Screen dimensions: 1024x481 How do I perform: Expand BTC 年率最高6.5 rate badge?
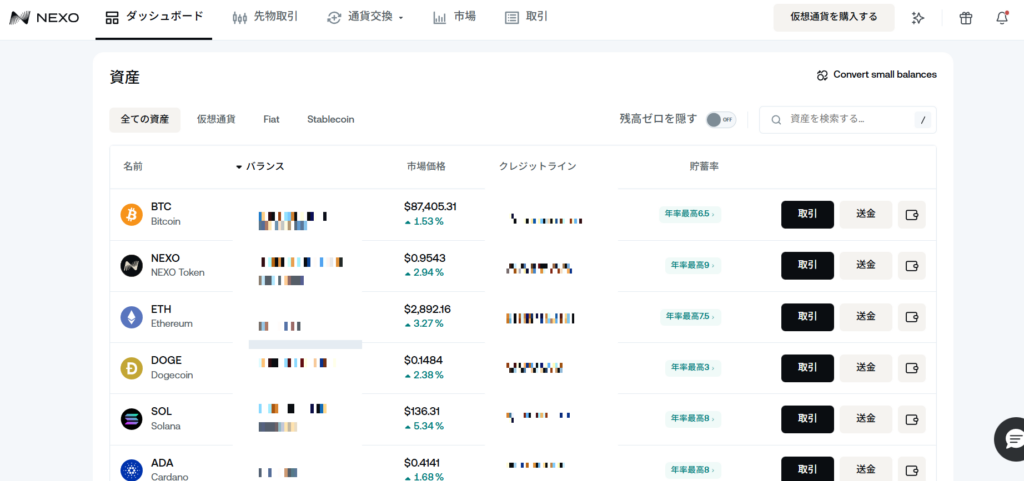click(689, 214)
